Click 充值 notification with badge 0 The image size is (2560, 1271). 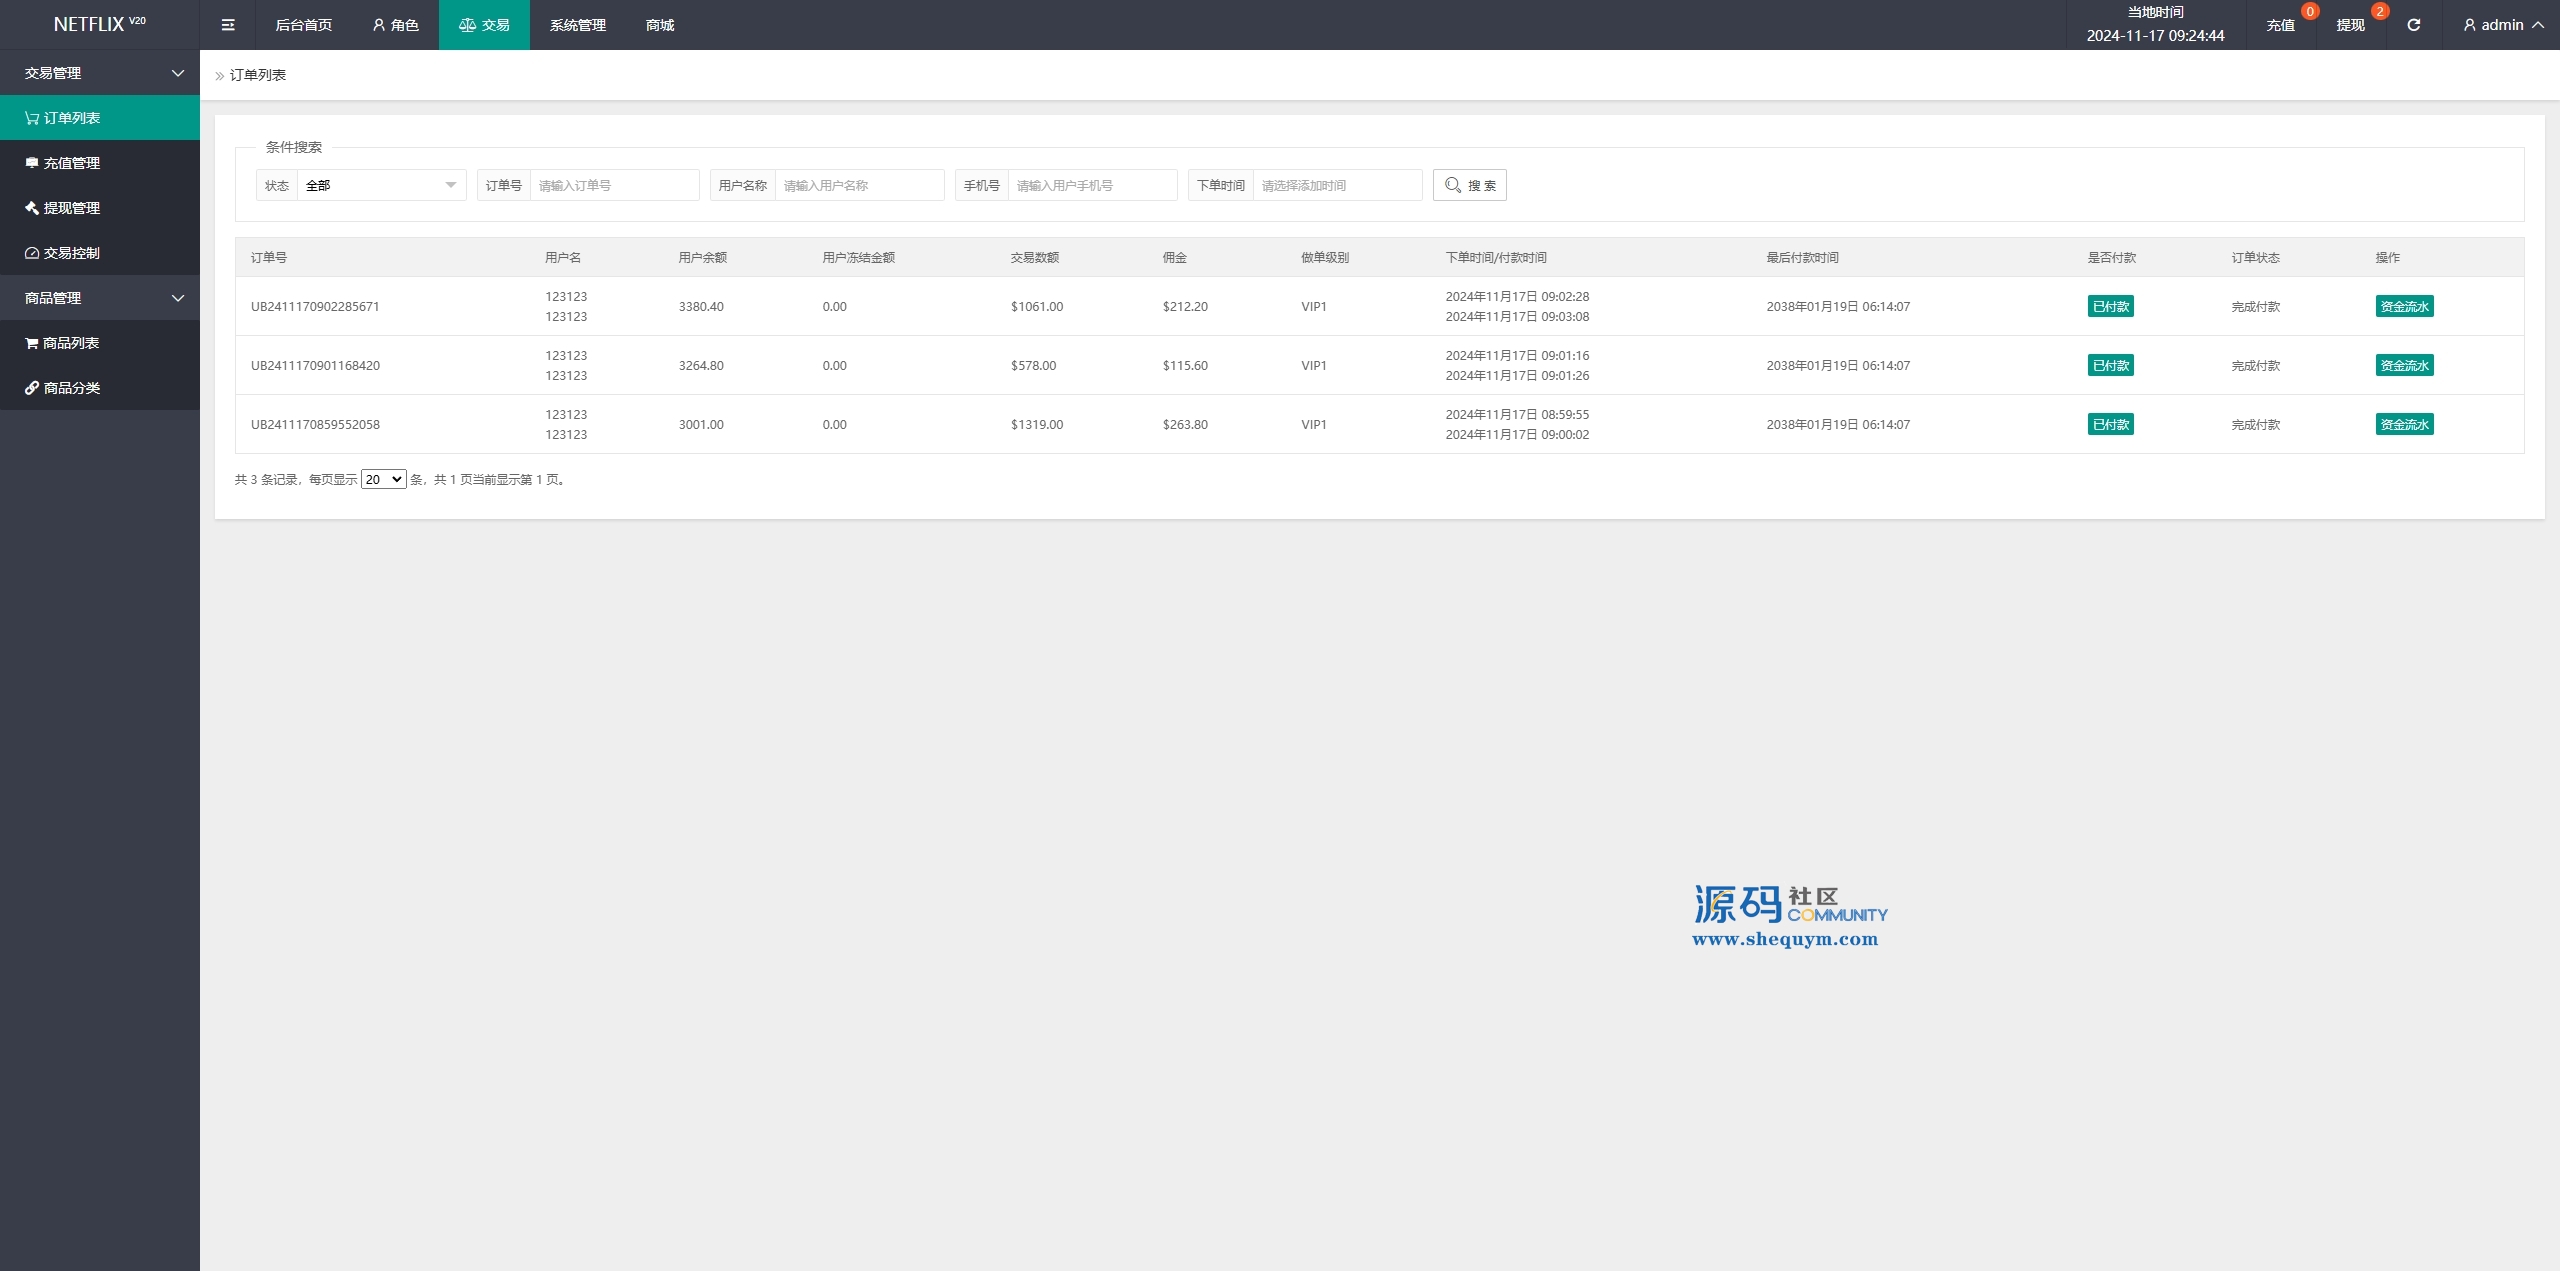[2281, 25]
